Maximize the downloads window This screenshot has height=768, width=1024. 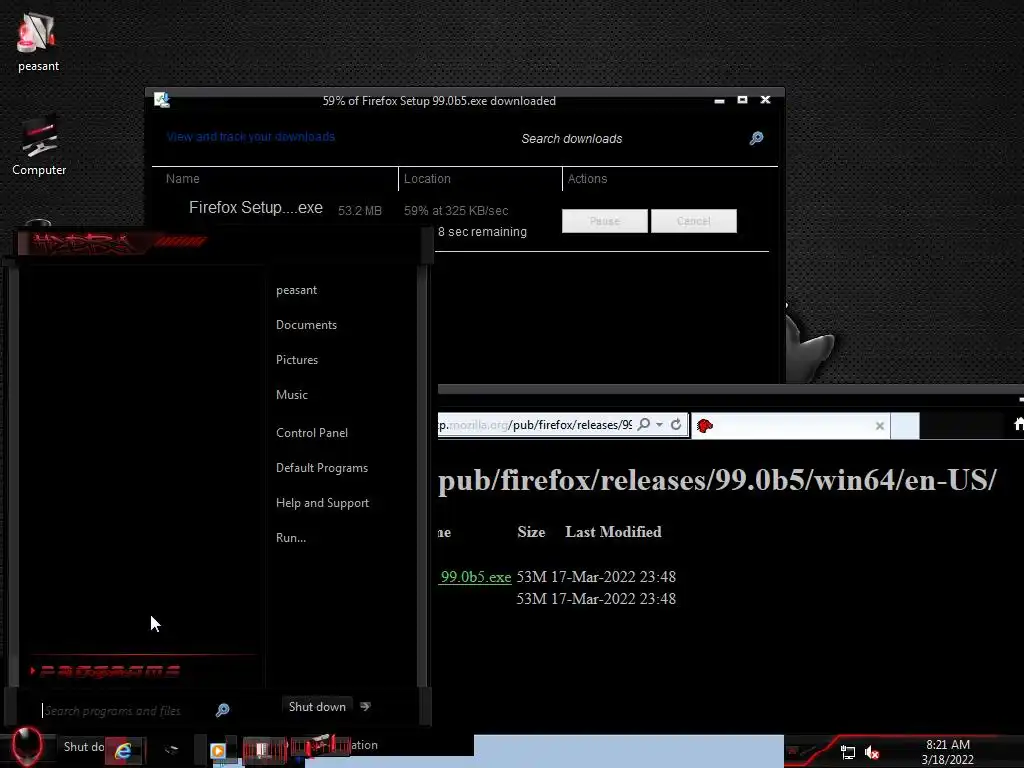point(743,100)
